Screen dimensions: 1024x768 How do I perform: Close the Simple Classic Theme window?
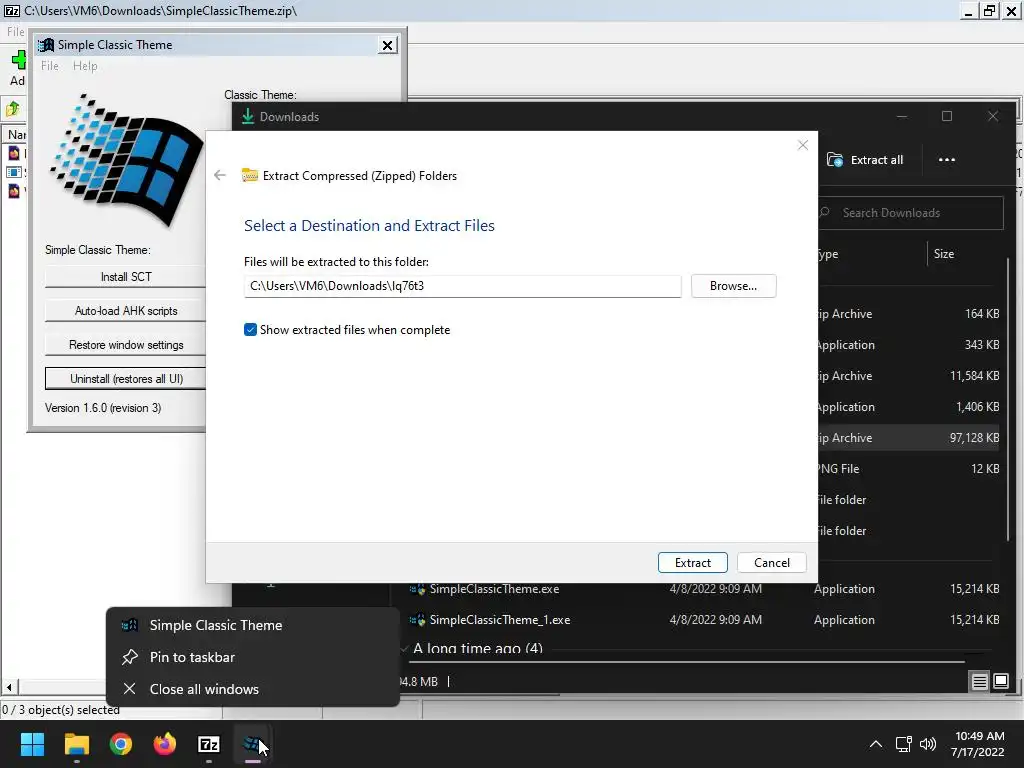tap(387, 45)
